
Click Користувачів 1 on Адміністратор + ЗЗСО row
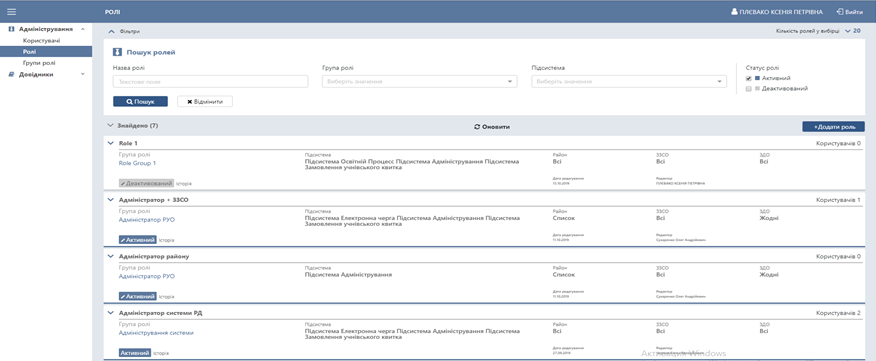point(838,200)
